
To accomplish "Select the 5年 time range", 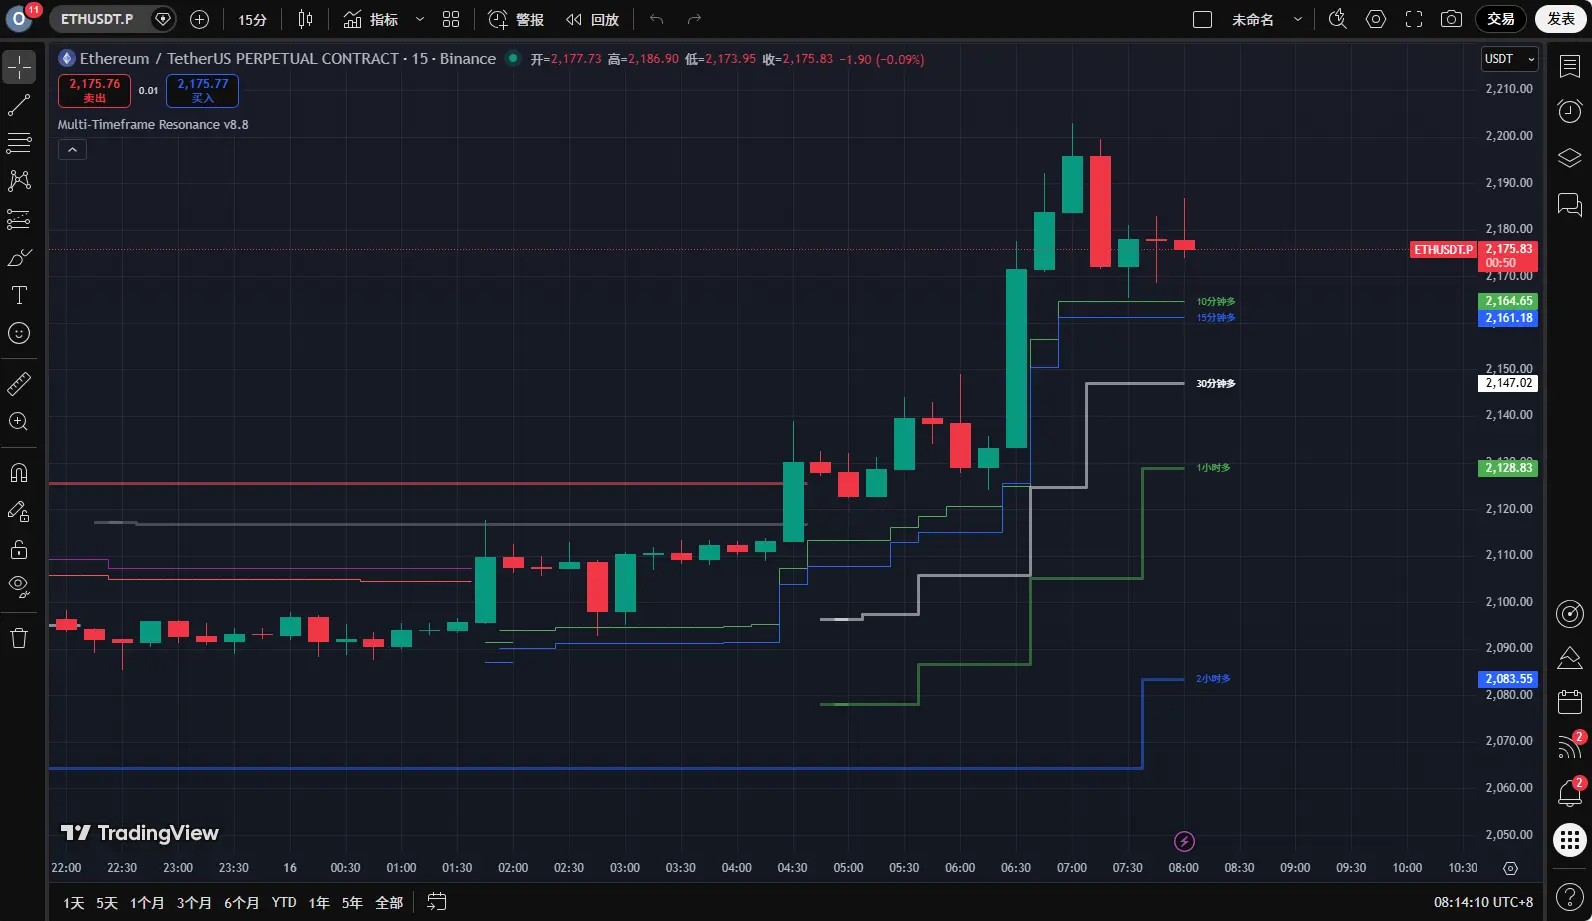I will [x=352, y=902].
